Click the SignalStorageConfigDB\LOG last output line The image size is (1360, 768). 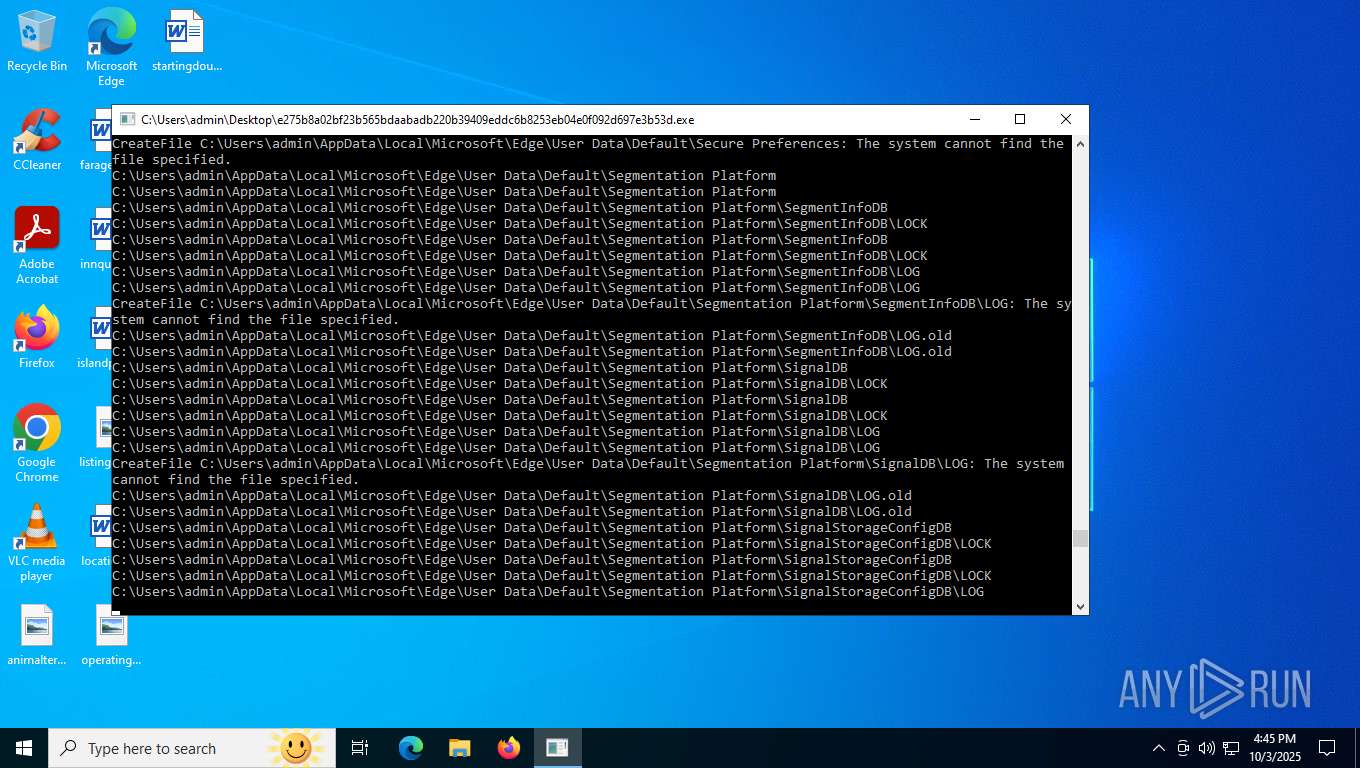pyautogui.click(x=548, y=592)
